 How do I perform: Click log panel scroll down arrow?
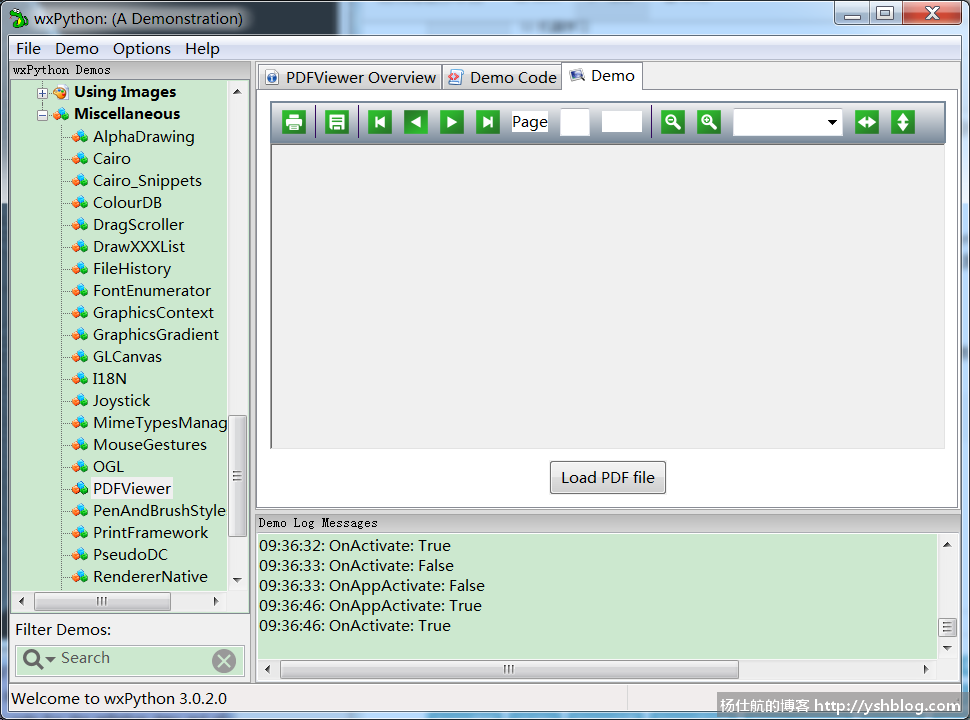[947, 648]
